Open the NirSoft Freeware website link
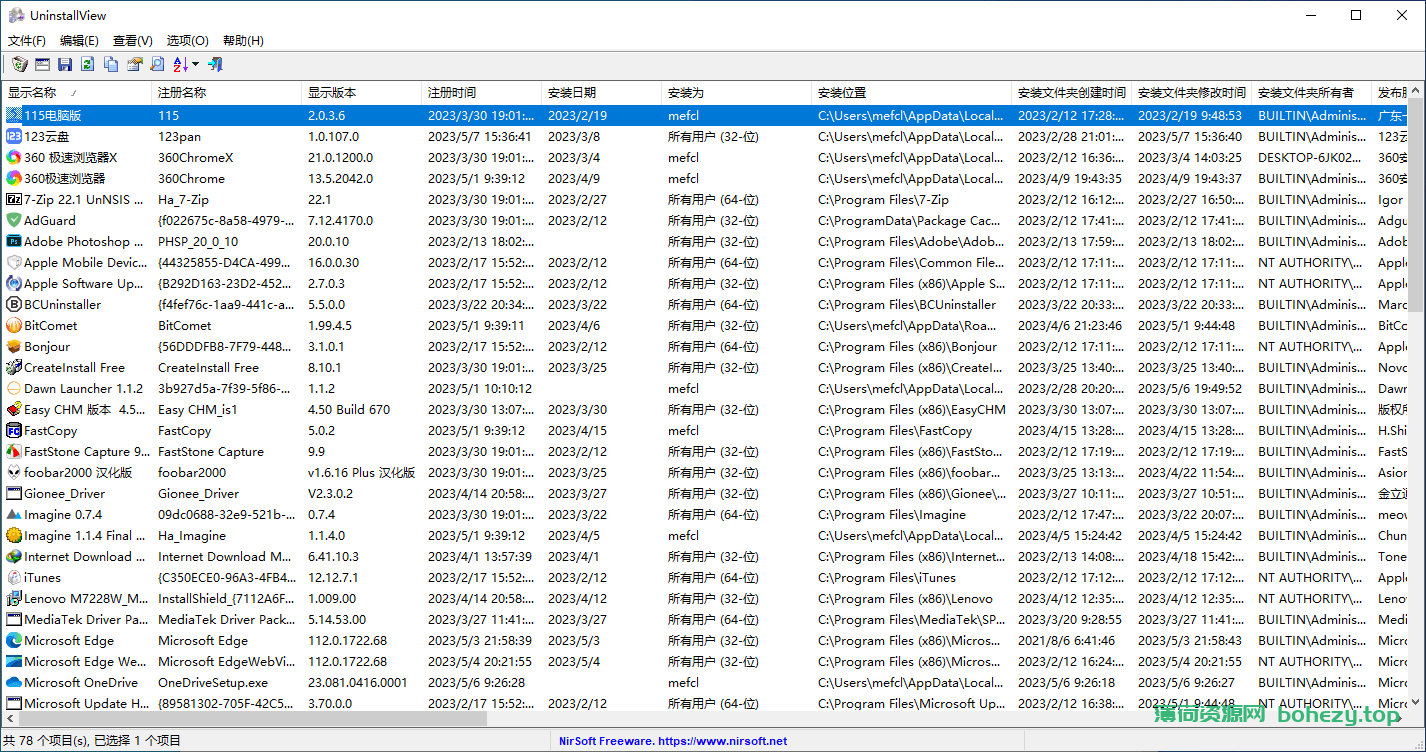Screen dimensions: 1426x752 point(673,741)
